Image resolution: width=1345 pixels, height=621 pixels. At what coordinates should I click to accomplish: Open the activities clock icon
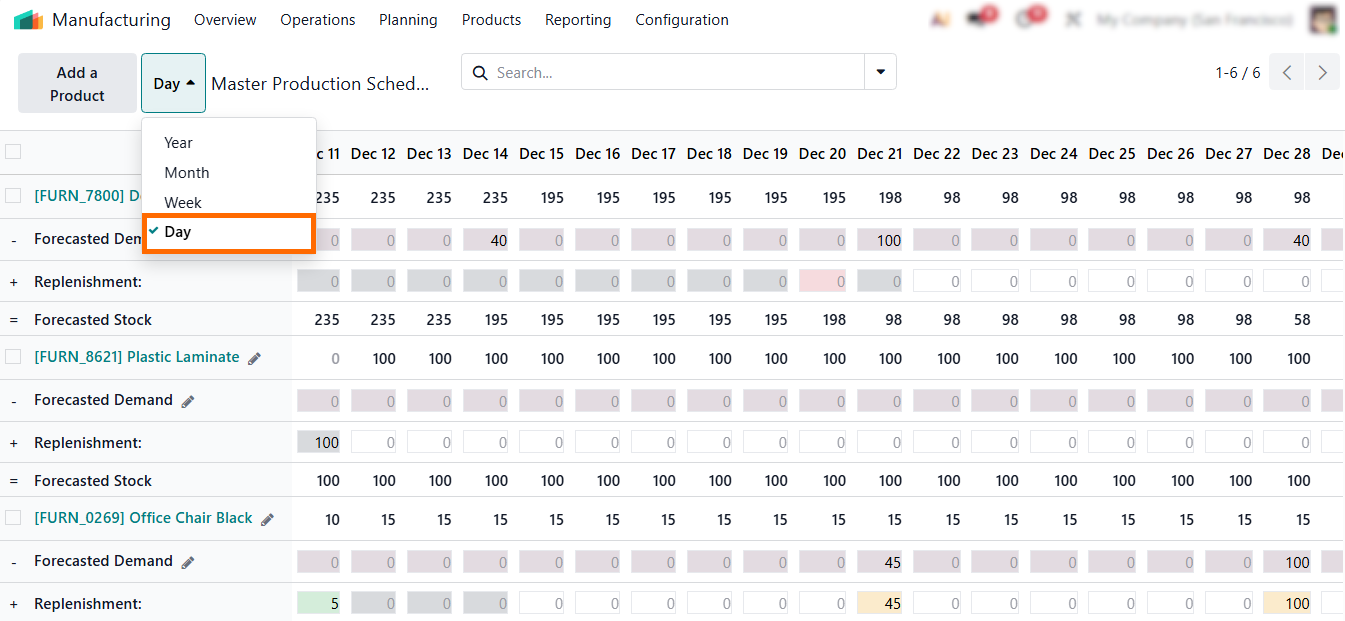click(1026, 20)
